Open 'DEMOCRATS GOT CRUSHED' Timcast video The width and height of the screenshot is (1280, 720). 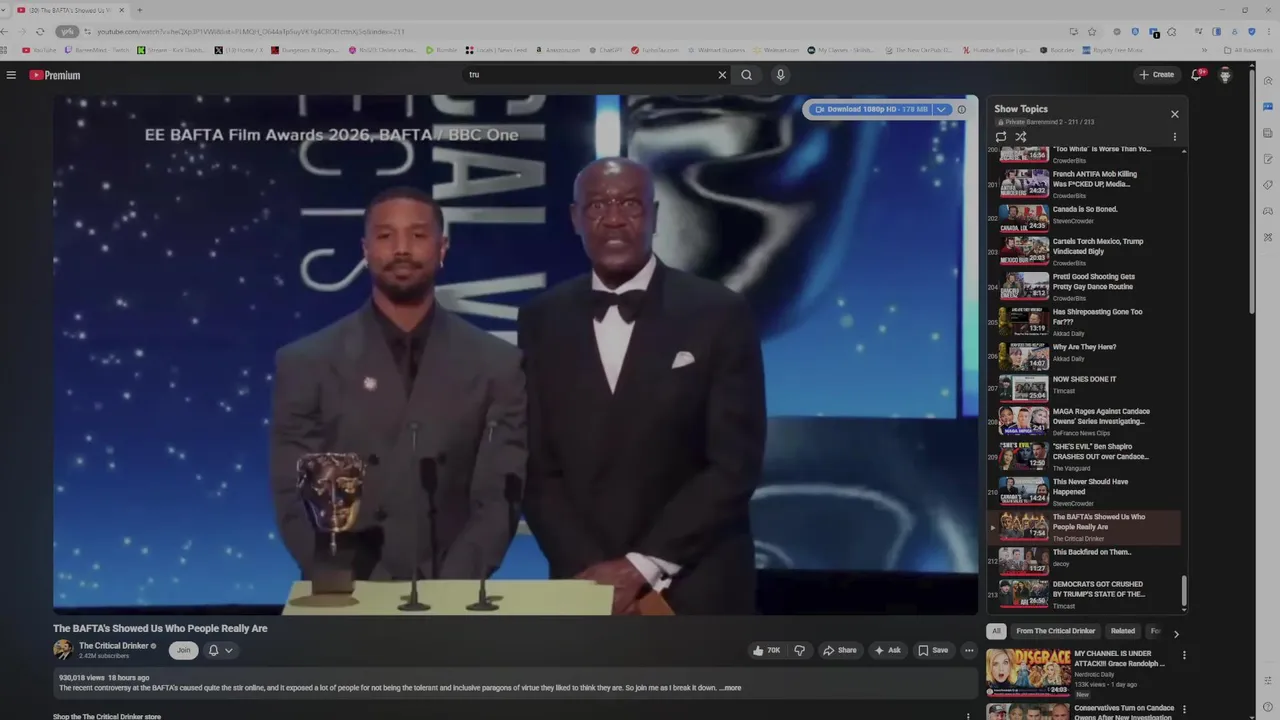(x=1086, y=593)
